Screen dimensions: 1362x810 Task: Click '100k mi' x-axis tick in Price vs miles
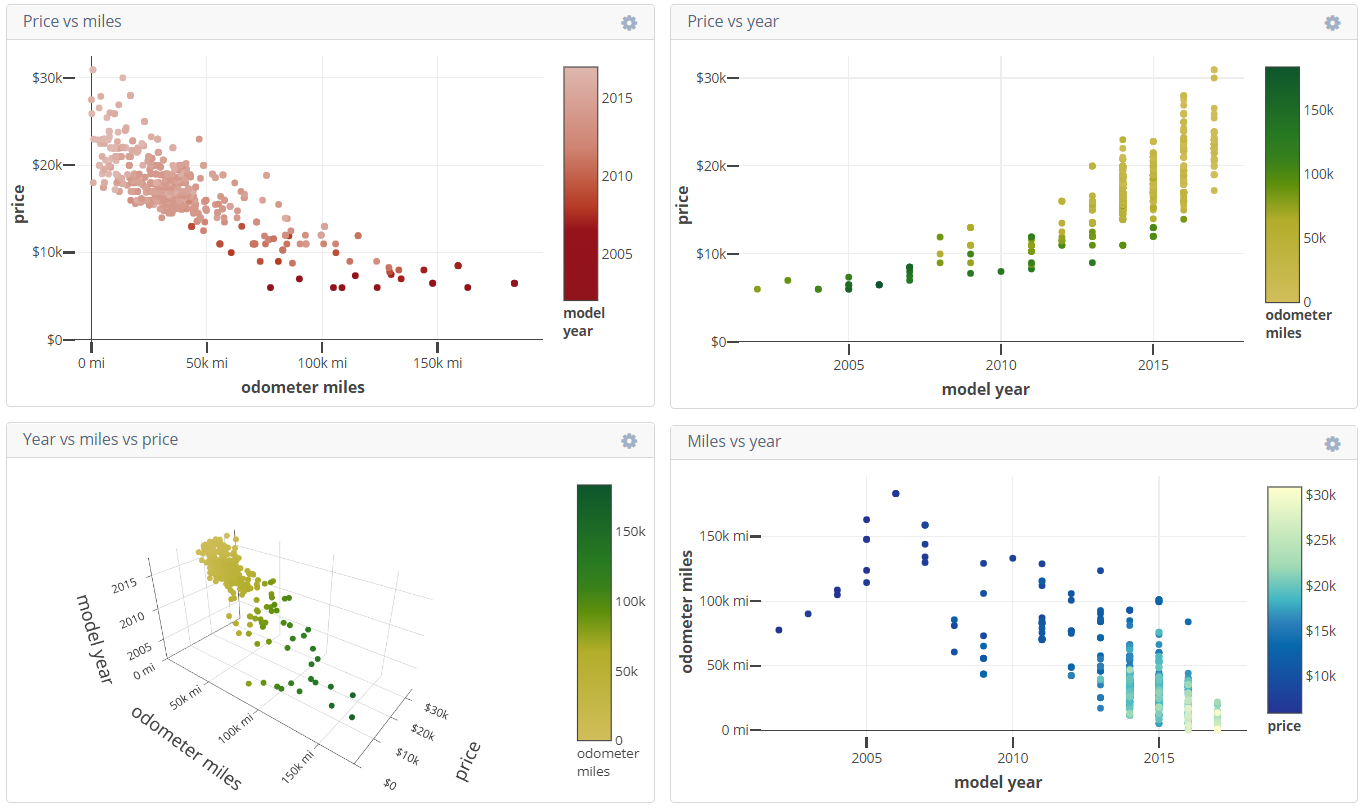322,363
